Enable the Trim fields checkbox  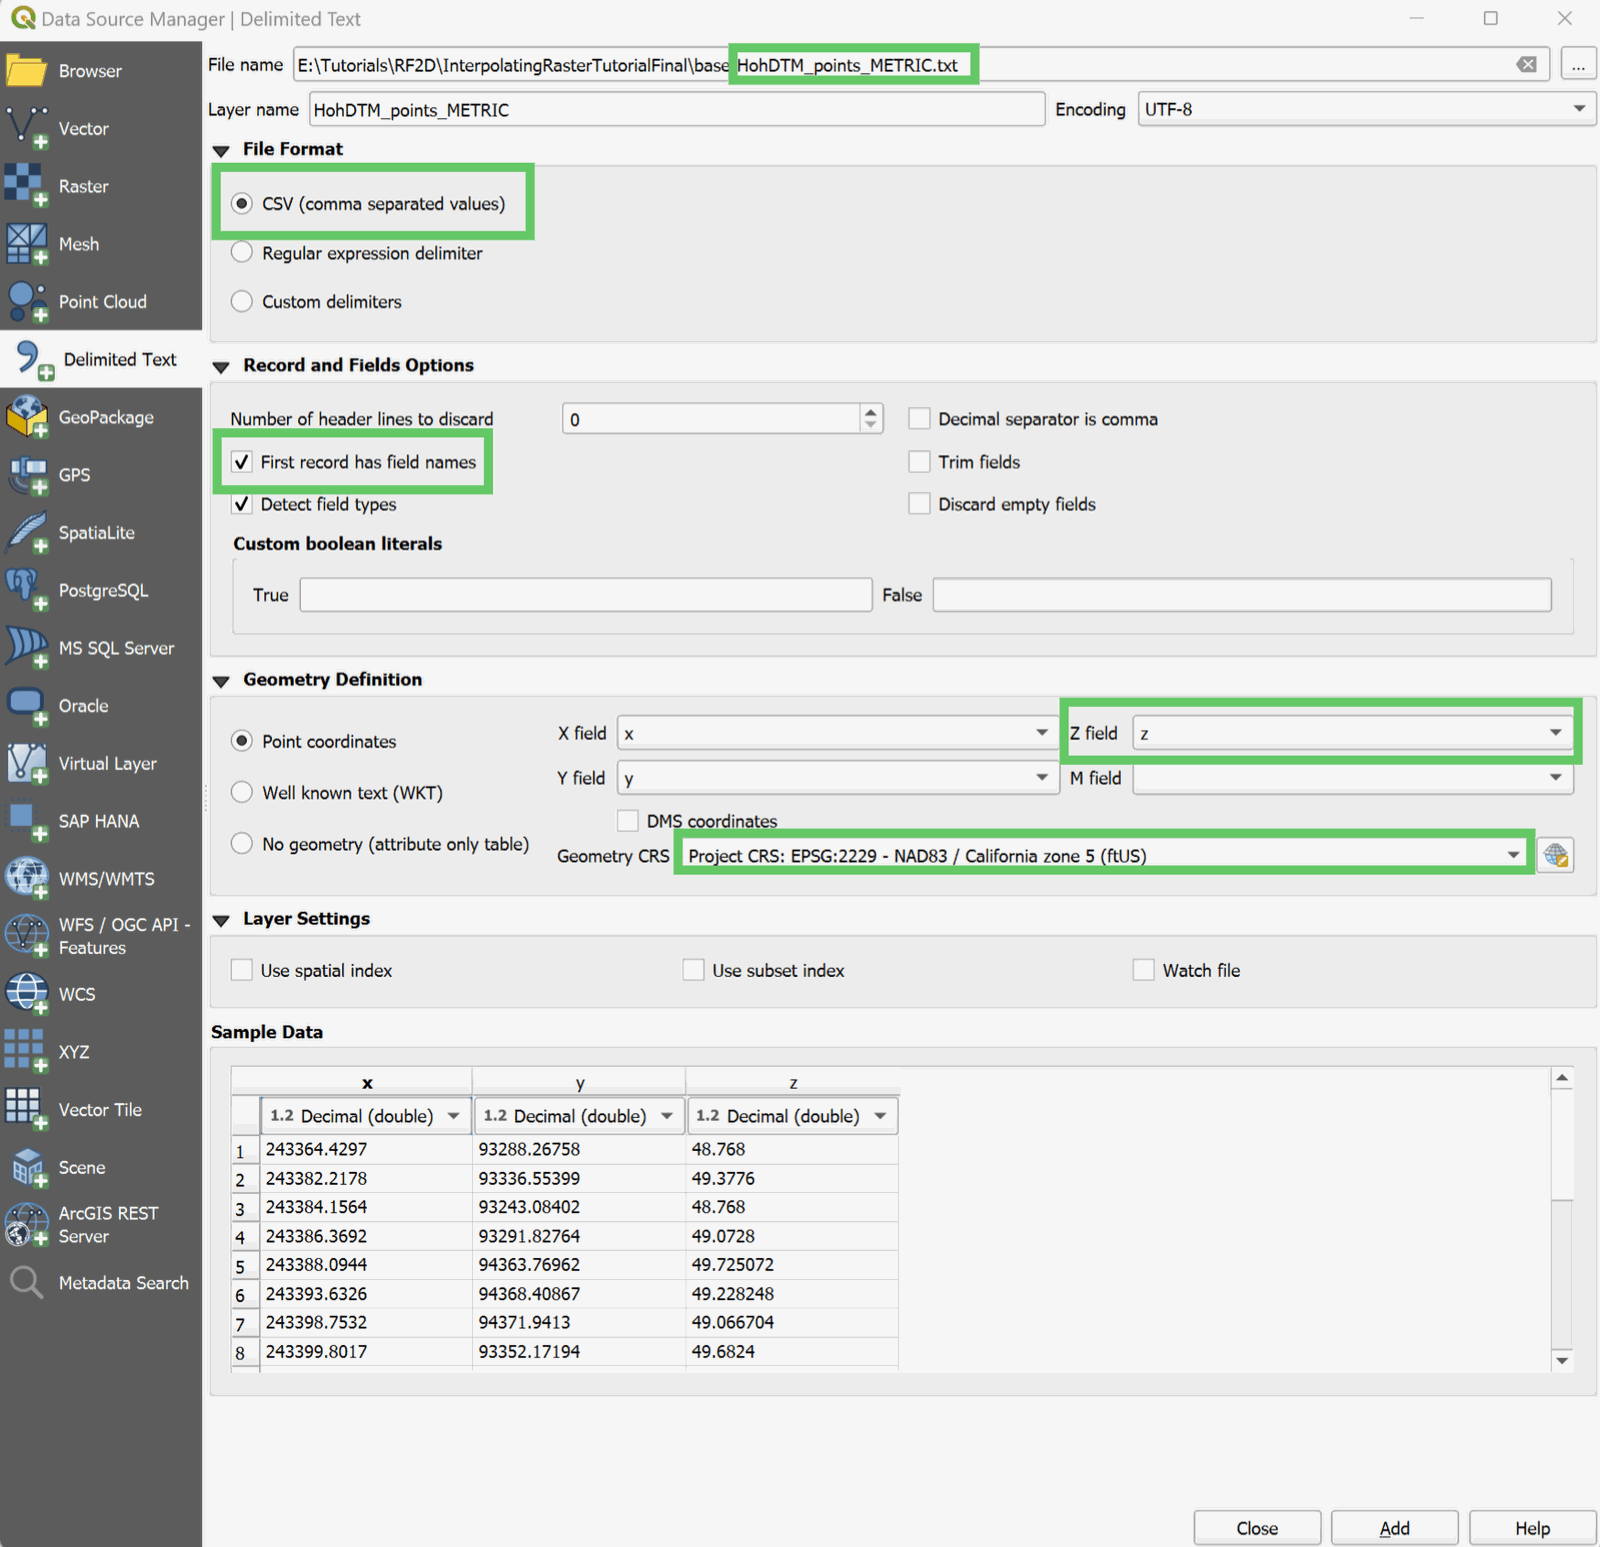tap(919, 462)
